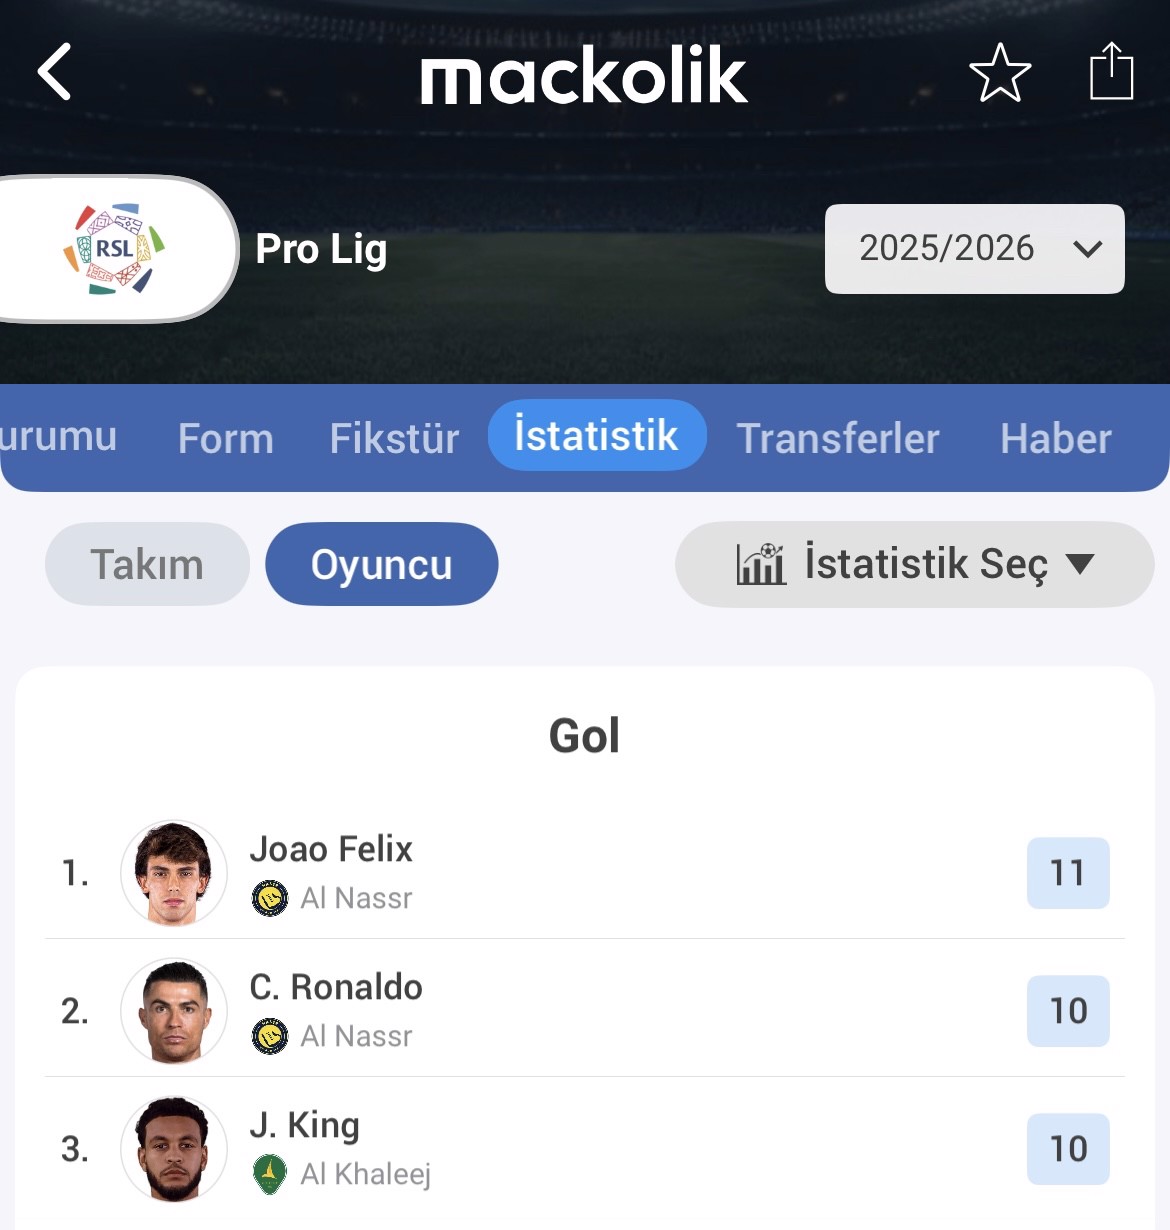Select the Oyuncu toggle
Screen dimensions: 1170x1230
pyautogui.click(x=381, y=564)
